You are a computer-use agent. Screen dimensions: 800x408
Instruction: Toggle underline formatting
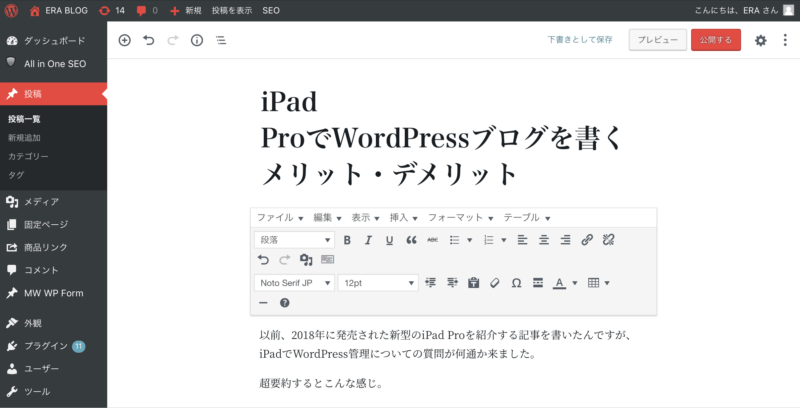(x=390, y=240)
